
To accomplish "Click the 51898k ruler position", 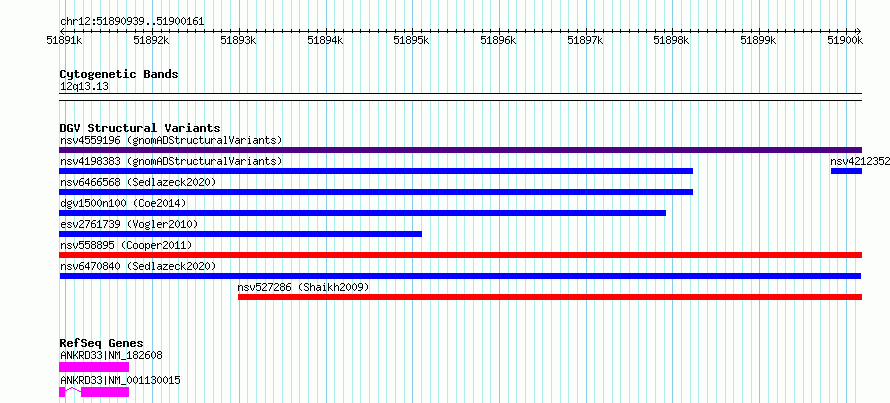I will coord(672,40).
